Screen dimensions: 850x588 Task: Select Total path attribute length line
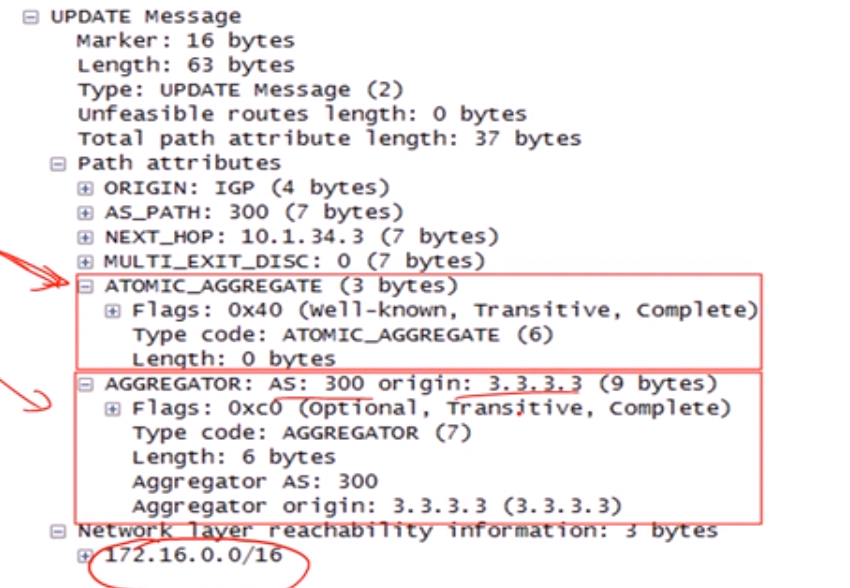point(329,139)
